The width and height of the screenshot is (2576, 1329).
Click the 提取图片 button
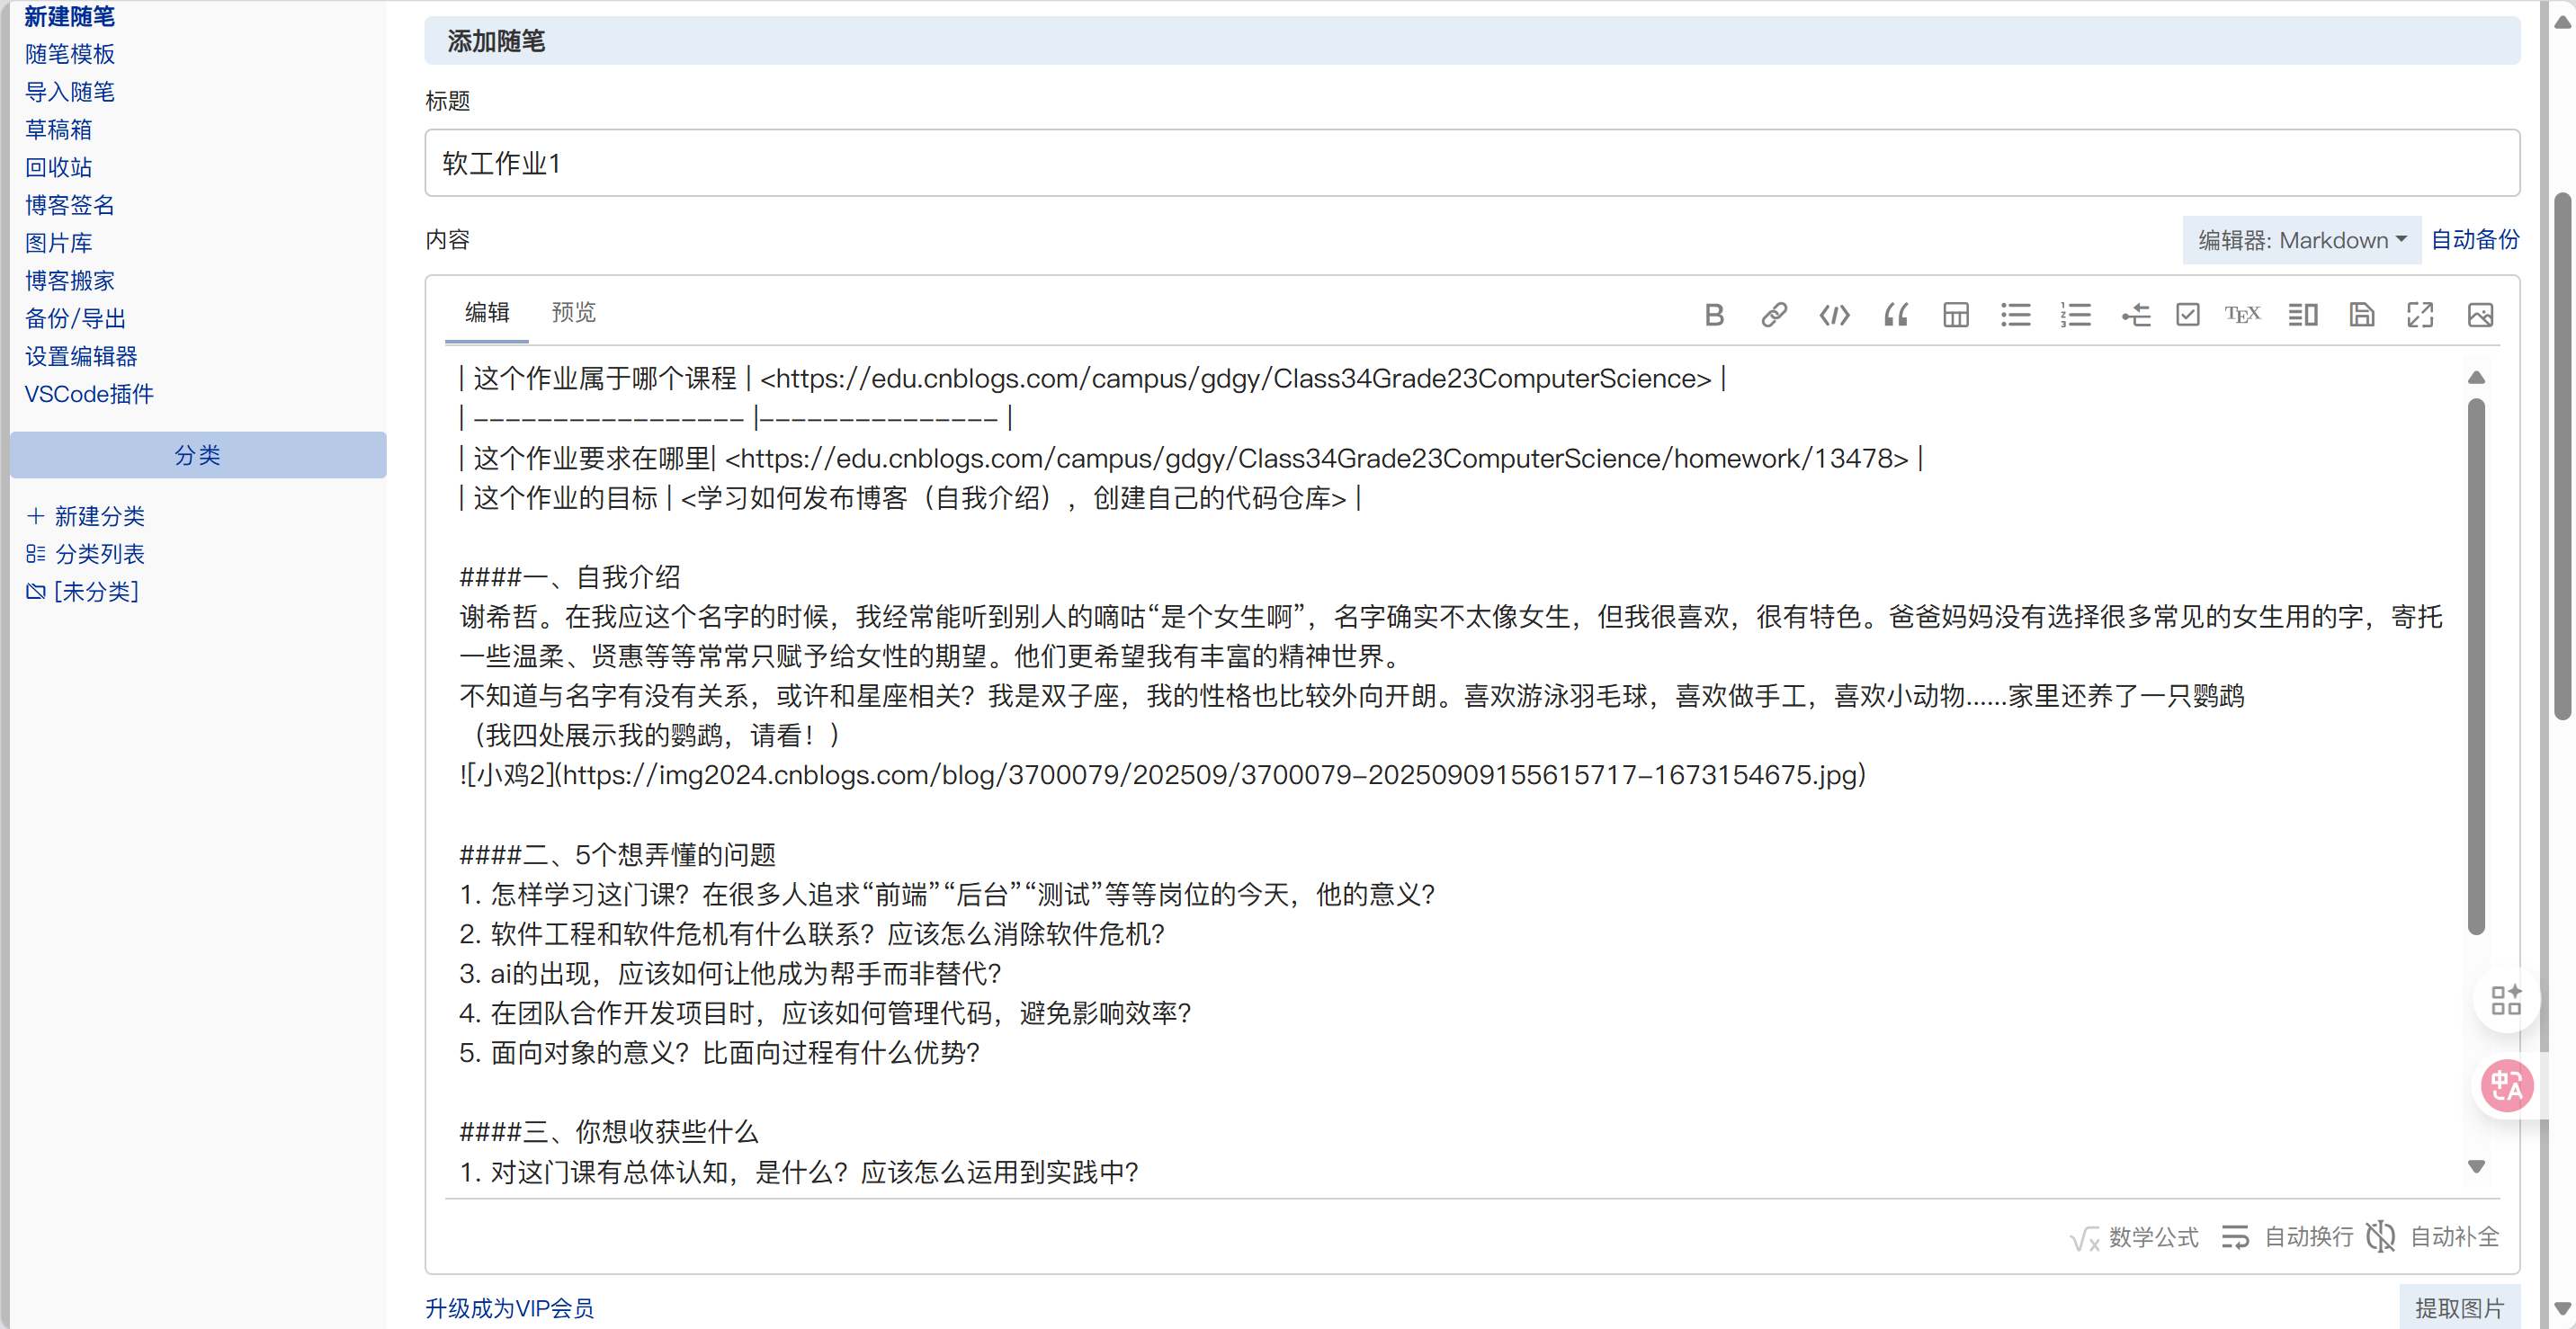(x=2458, y=1308)
